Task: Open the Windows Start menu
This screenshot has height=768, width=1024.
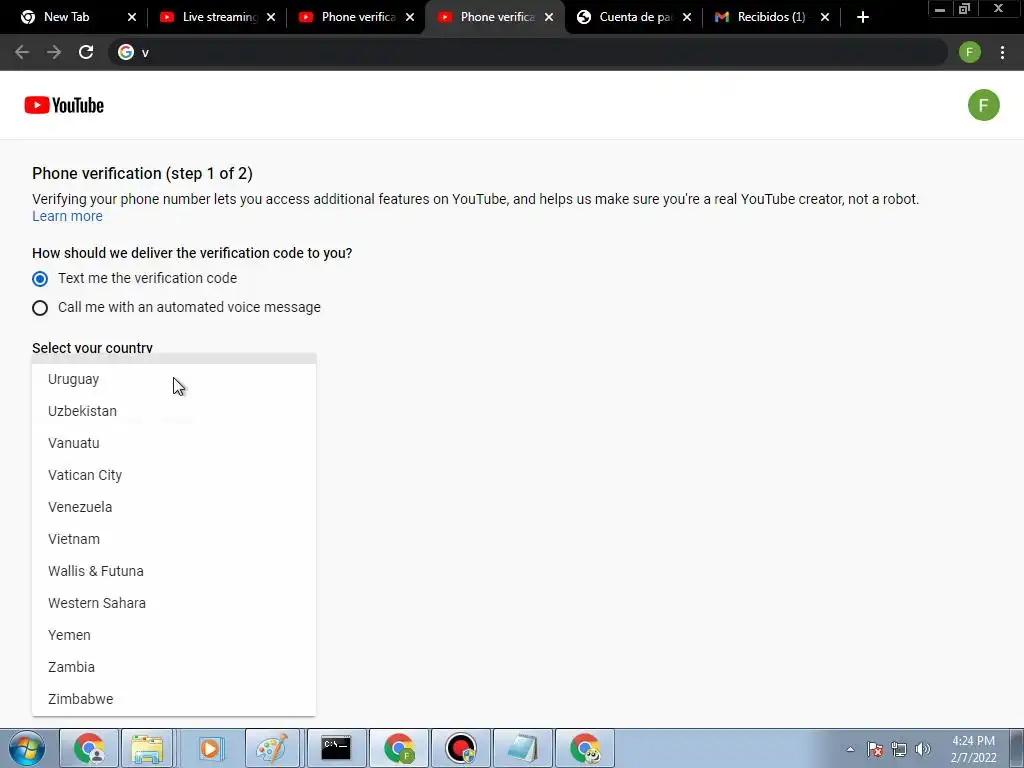Action: click(27, 748)
